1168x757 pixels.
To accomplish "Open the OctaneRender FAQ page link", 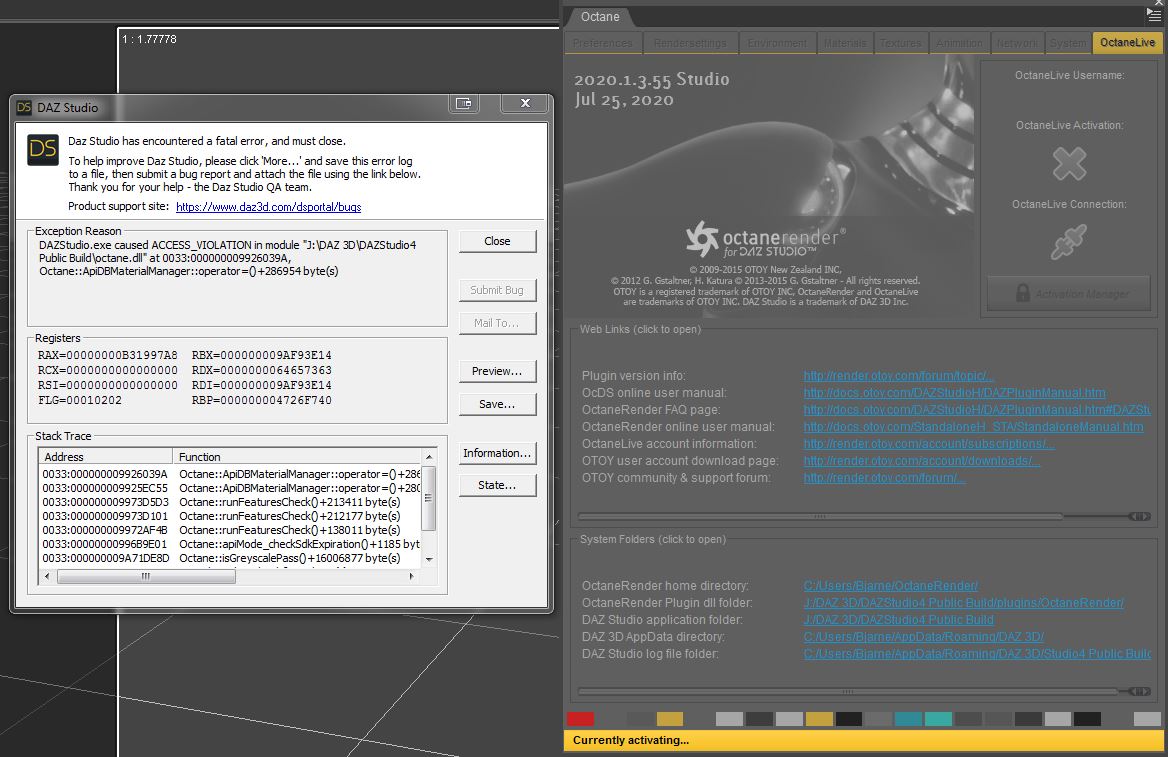I will 977,410.
